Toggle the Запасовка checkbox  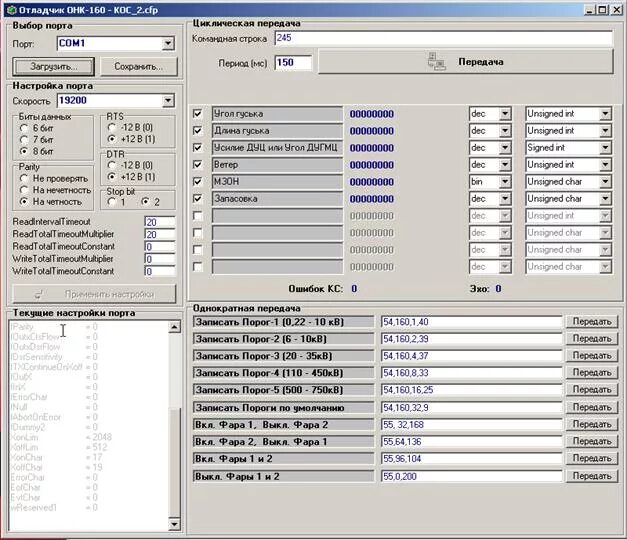tap(198, 198)
